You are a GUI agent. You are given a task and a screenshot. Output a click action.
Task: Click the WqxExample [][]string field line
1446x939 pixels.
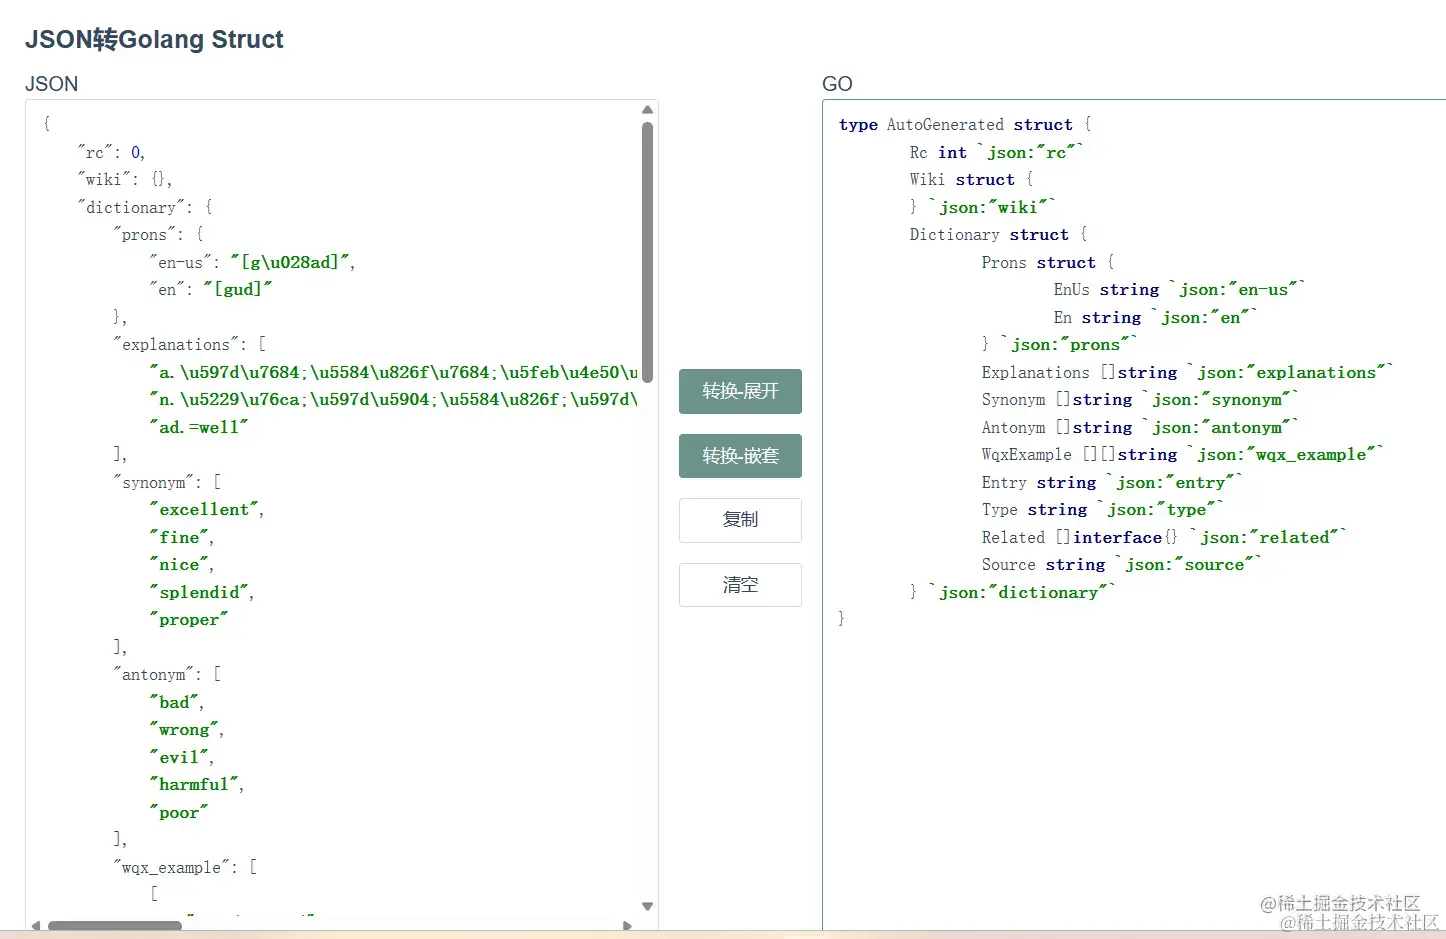(1183, 455)
